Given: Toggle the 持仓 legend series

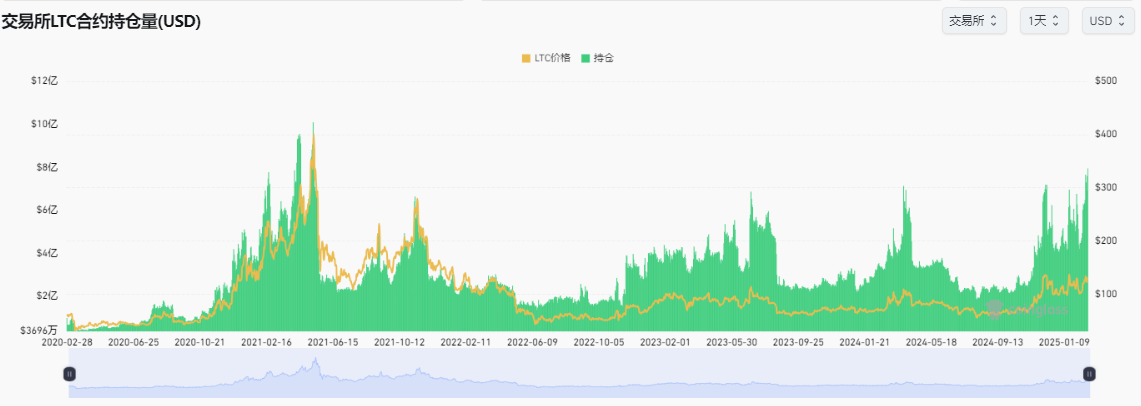Looking at the screenshot, I should [x=597, y=58].
